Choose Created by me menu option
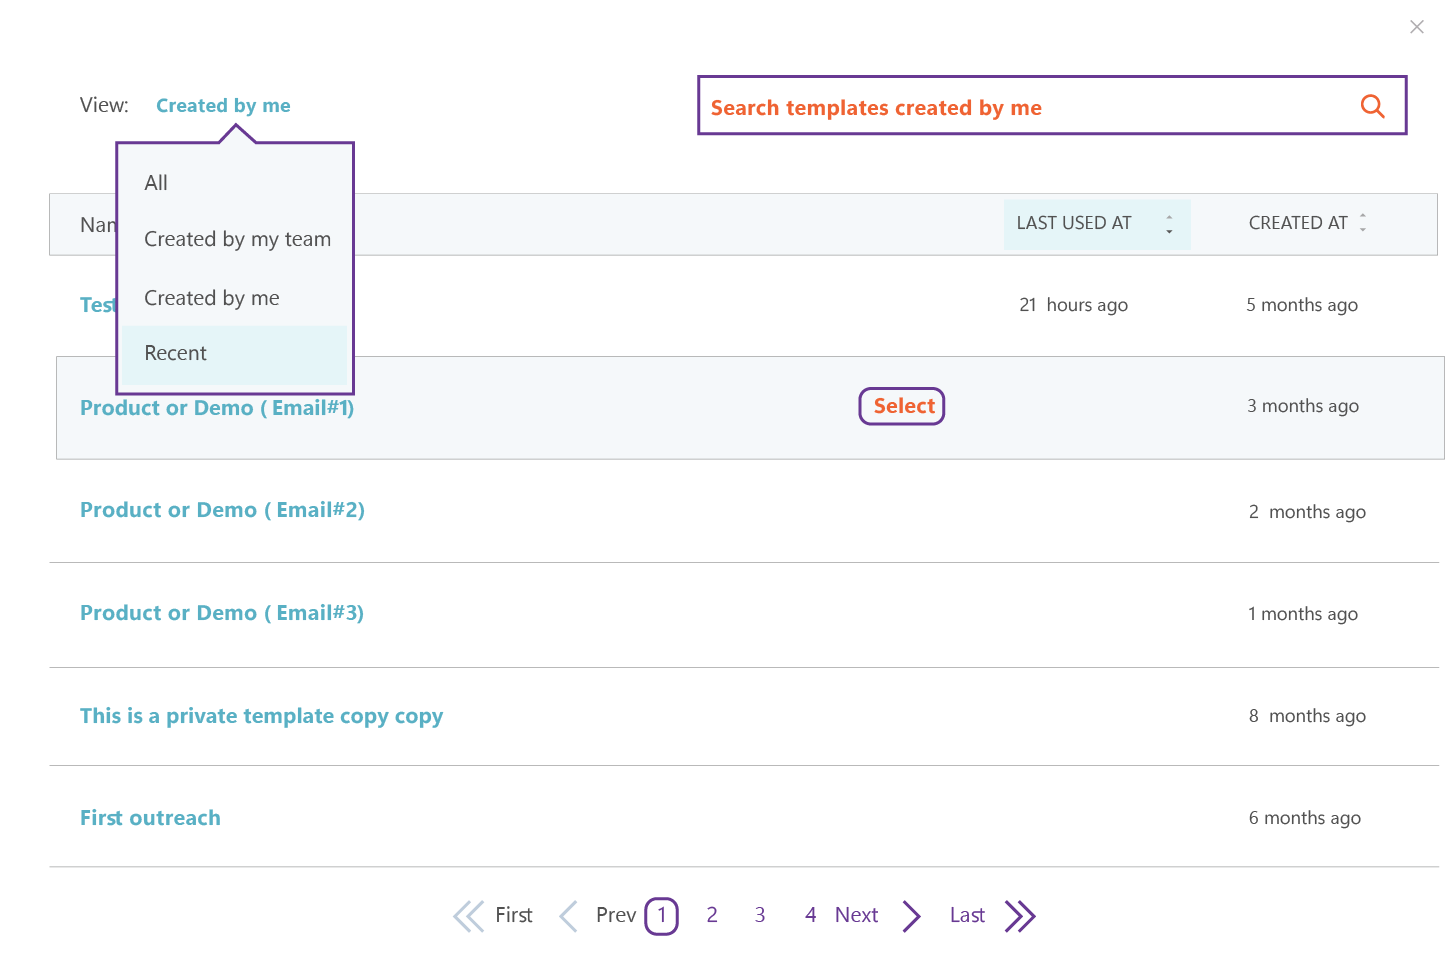Image resolution: width=1449 pixels, height=978 pixels. pos(212,298)
